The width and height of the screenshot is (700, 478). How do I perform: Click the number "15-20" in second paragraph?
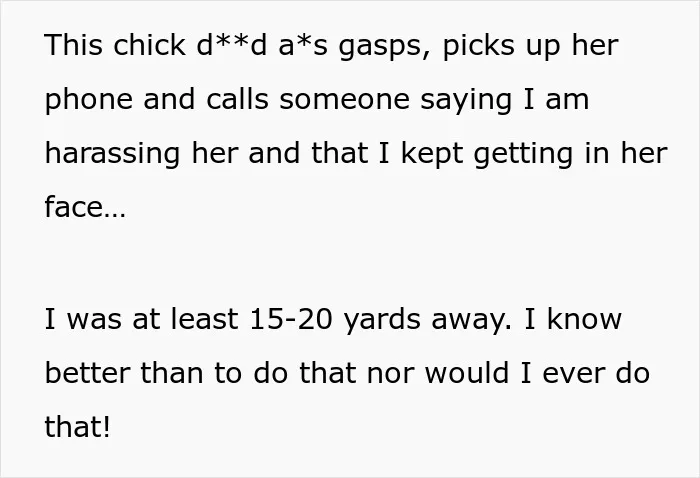coord(291,320)
